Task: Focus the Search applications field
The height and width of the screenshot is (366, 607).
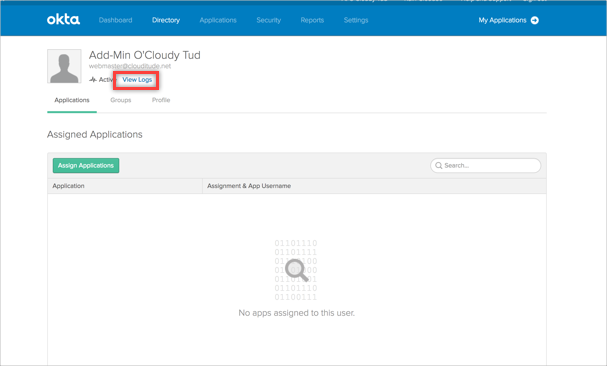Action: coord(485,165)
